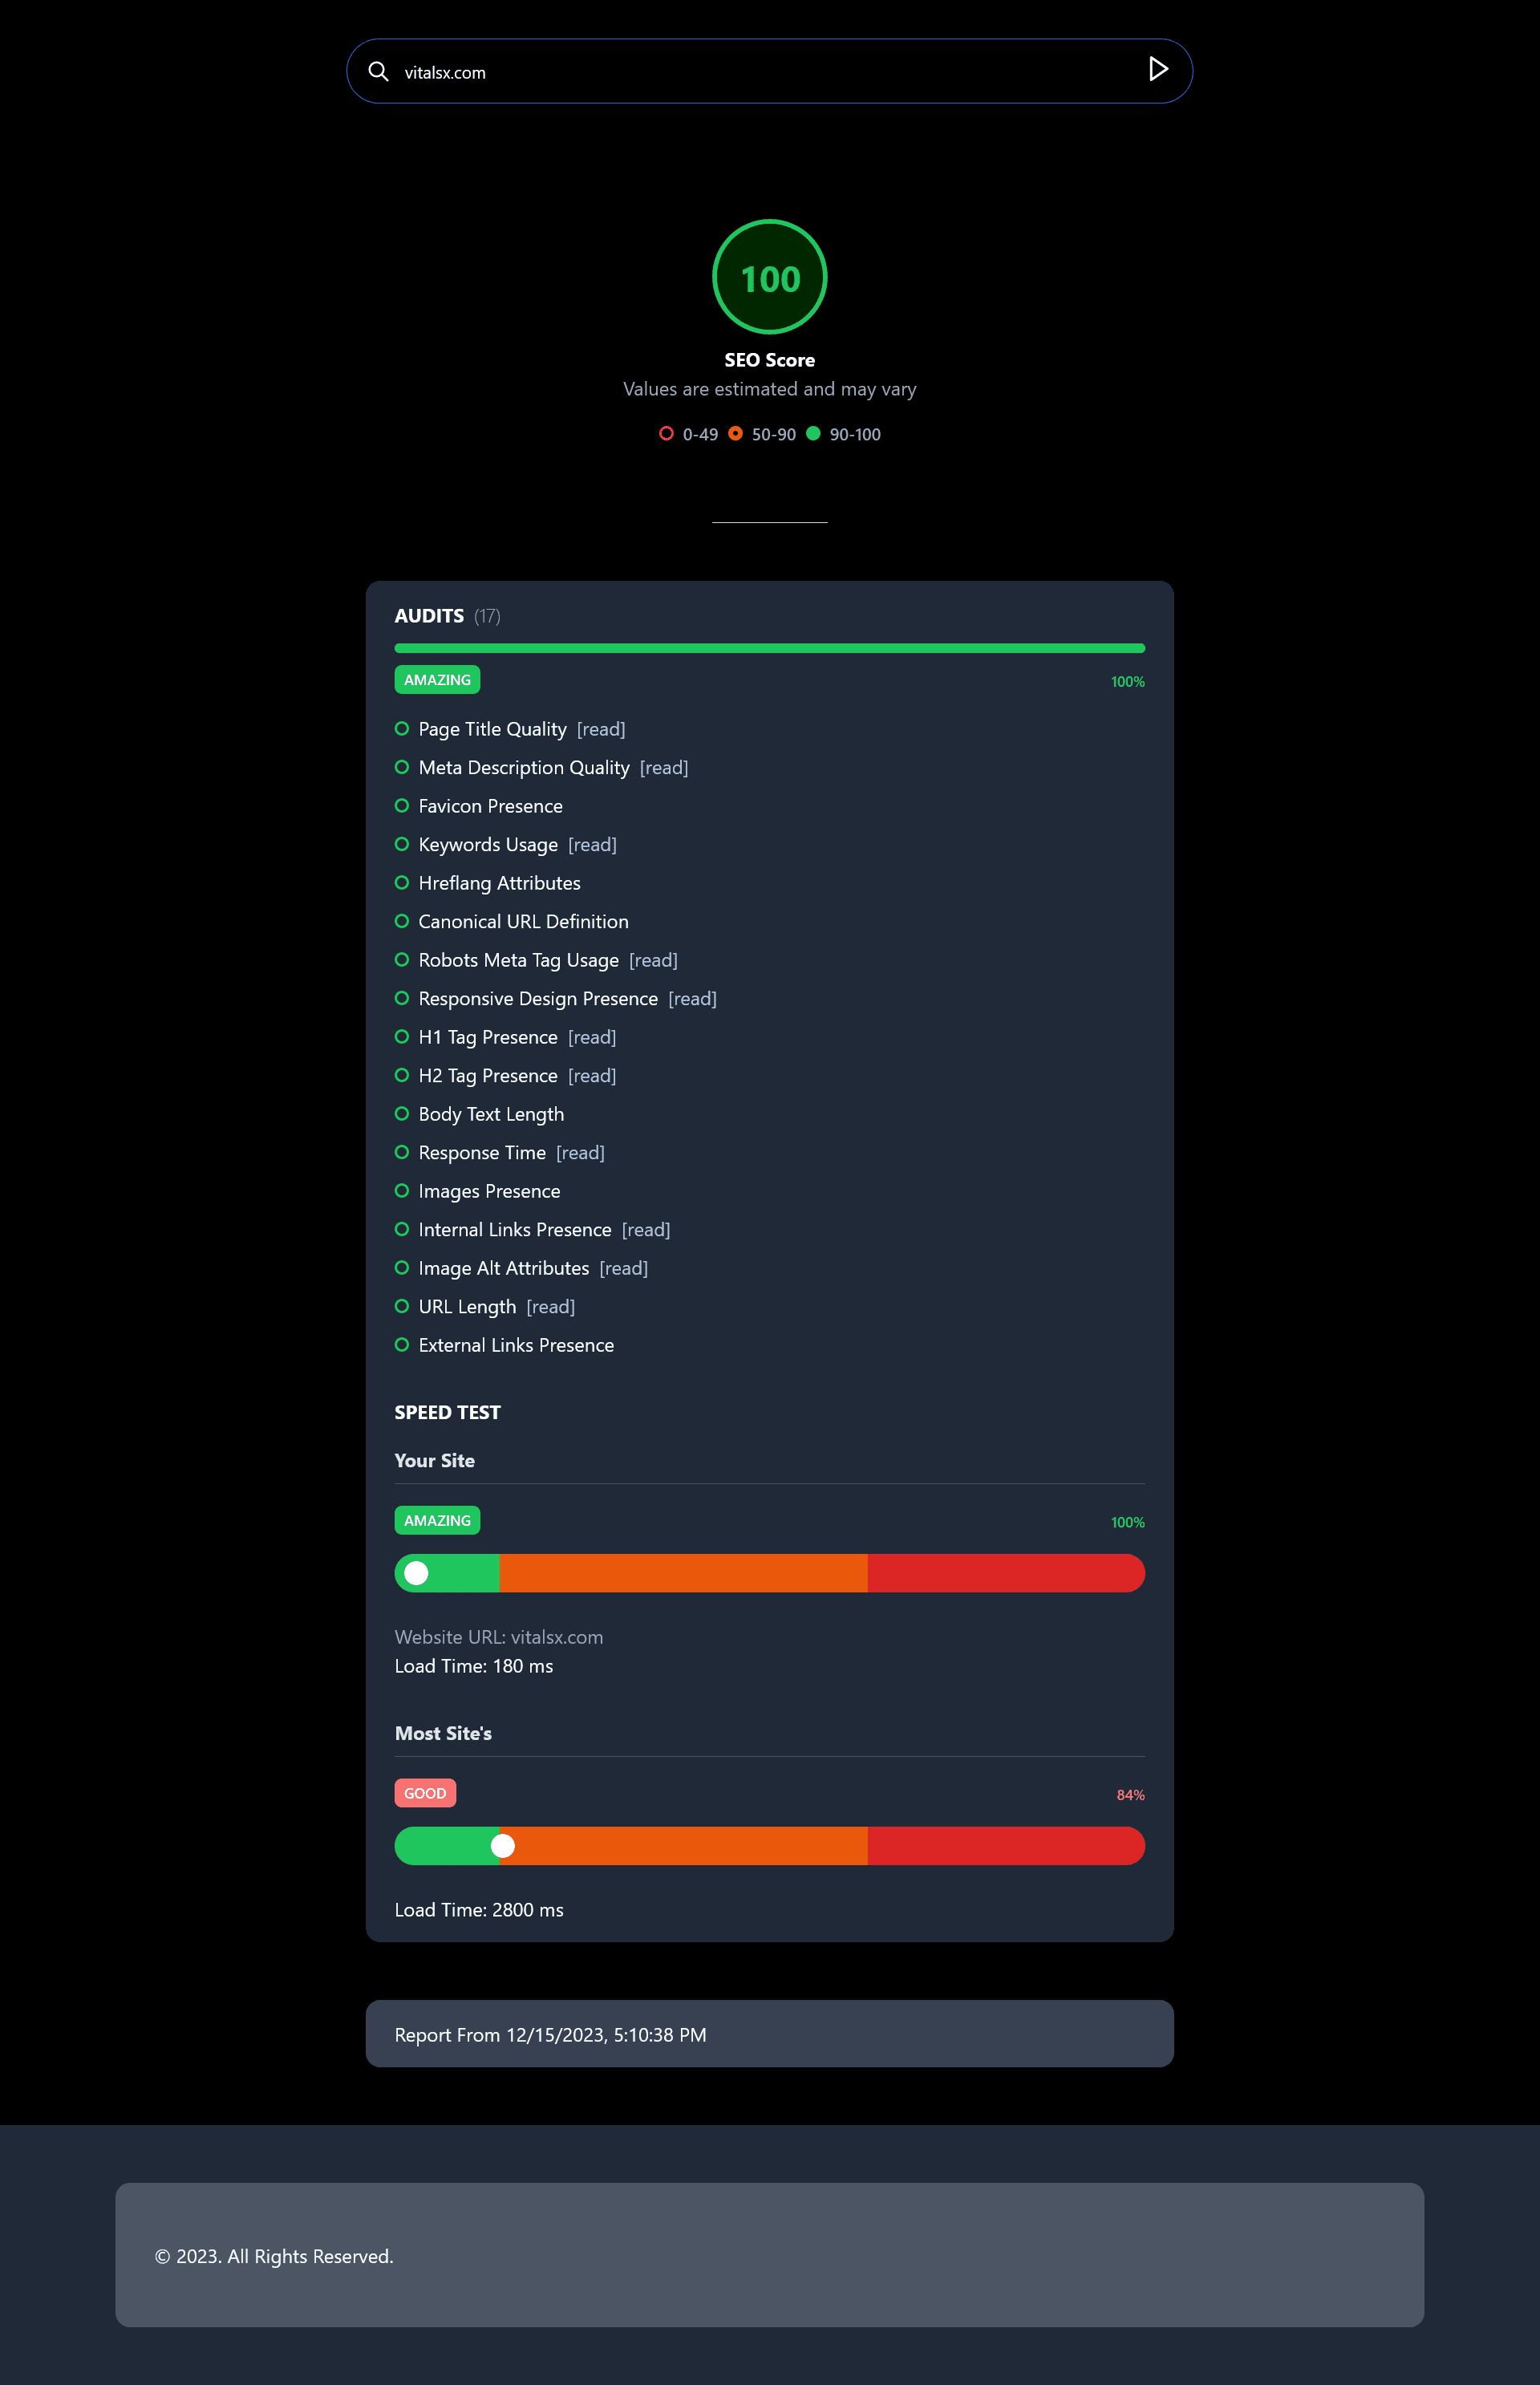Select the 50-90 score range indicator

tap(736, 433)
